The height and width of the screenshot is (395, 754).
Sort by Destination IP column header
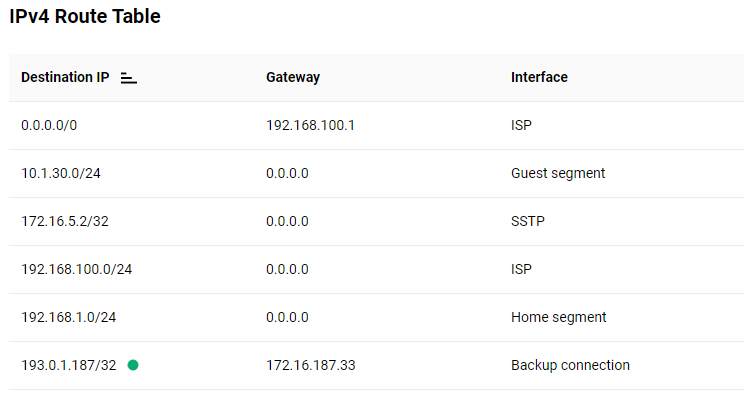click(x=65, y=77)
